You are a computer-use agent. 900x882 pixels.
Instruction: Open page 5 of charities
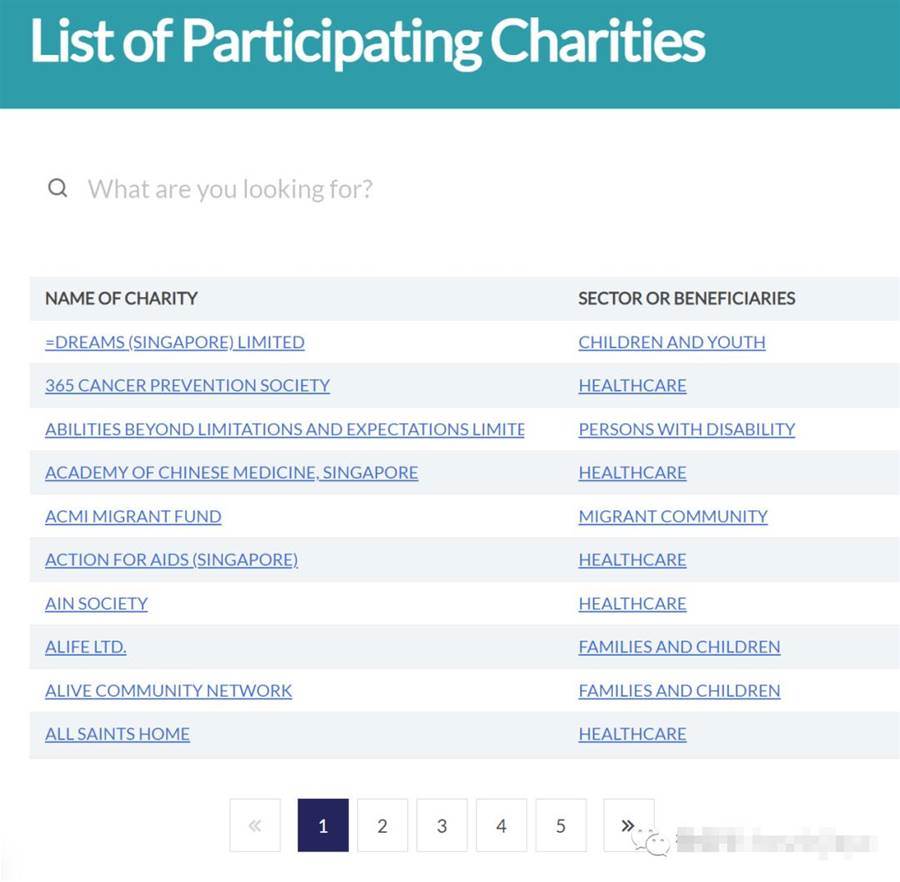click(x=561, y=825)
